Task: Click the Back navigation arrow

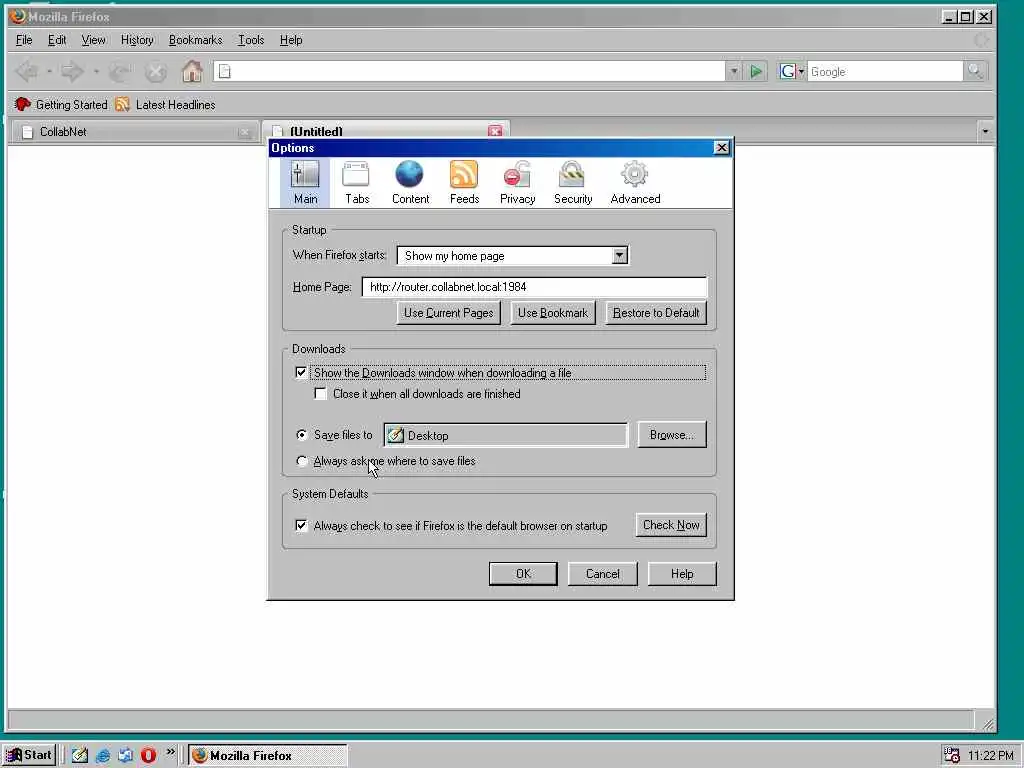Action: tap(27, 71)
